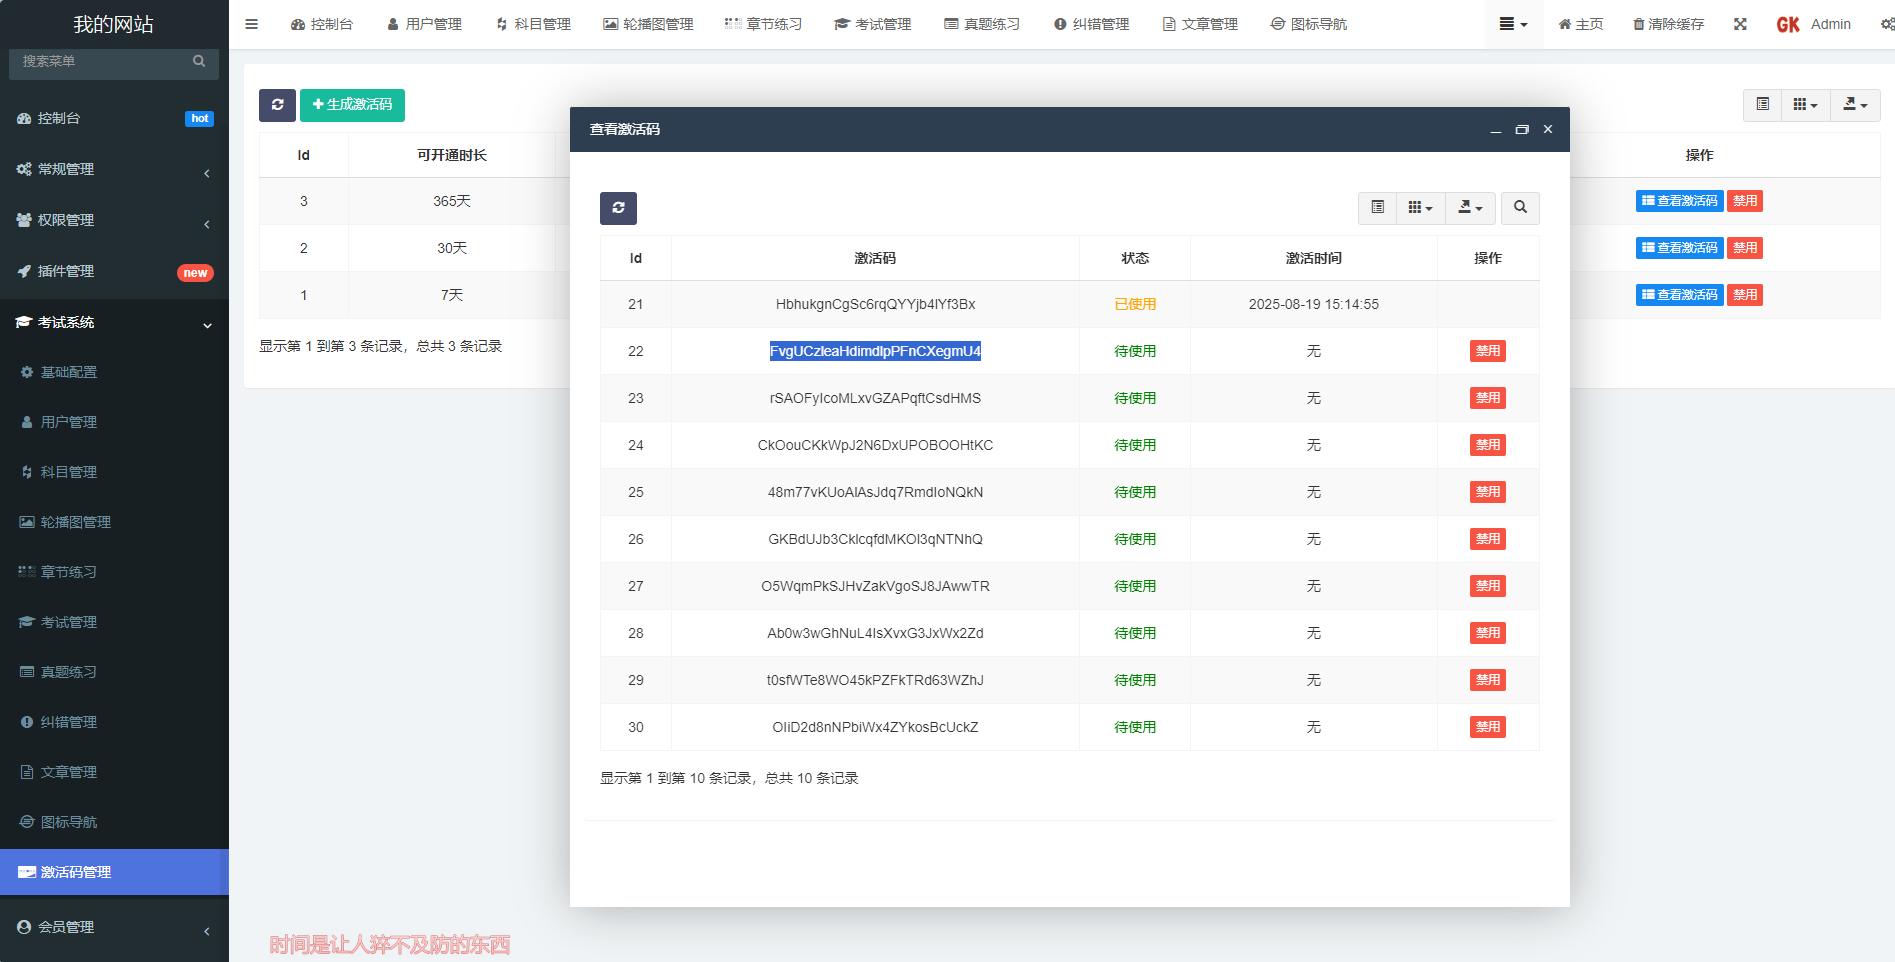Toggle detail view in the activation code dialog
1895x962 pixels.
[x=1377, y=208]
